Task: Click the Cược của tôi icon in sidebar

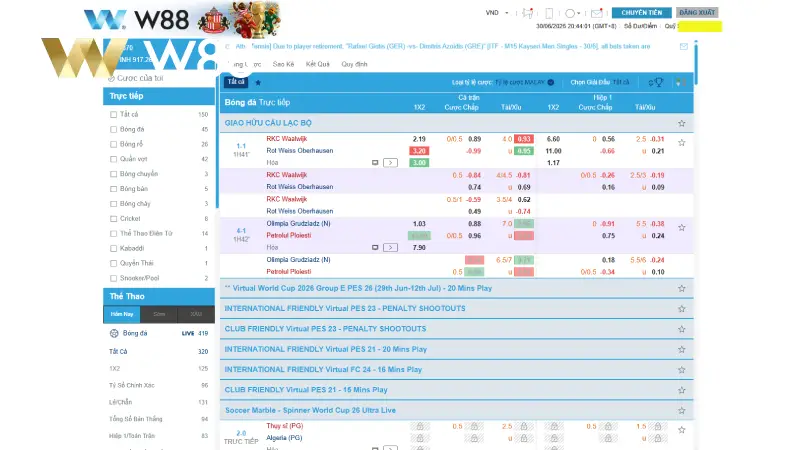Action: point(111,79)
